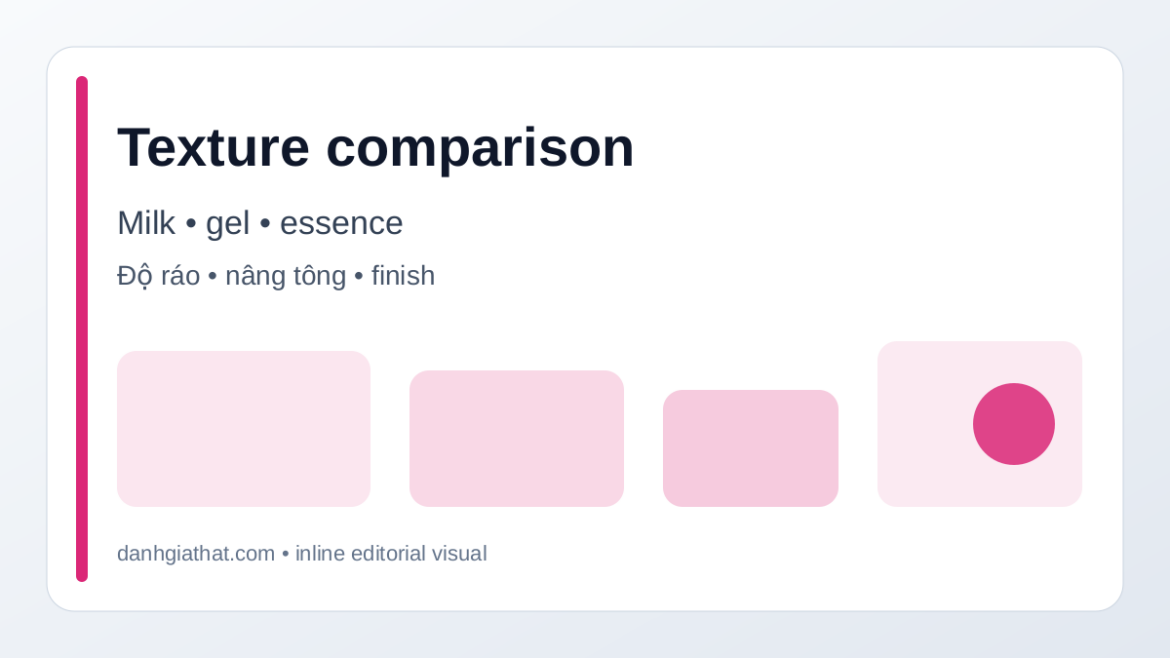Click the text nâng tông

[286, 277]
